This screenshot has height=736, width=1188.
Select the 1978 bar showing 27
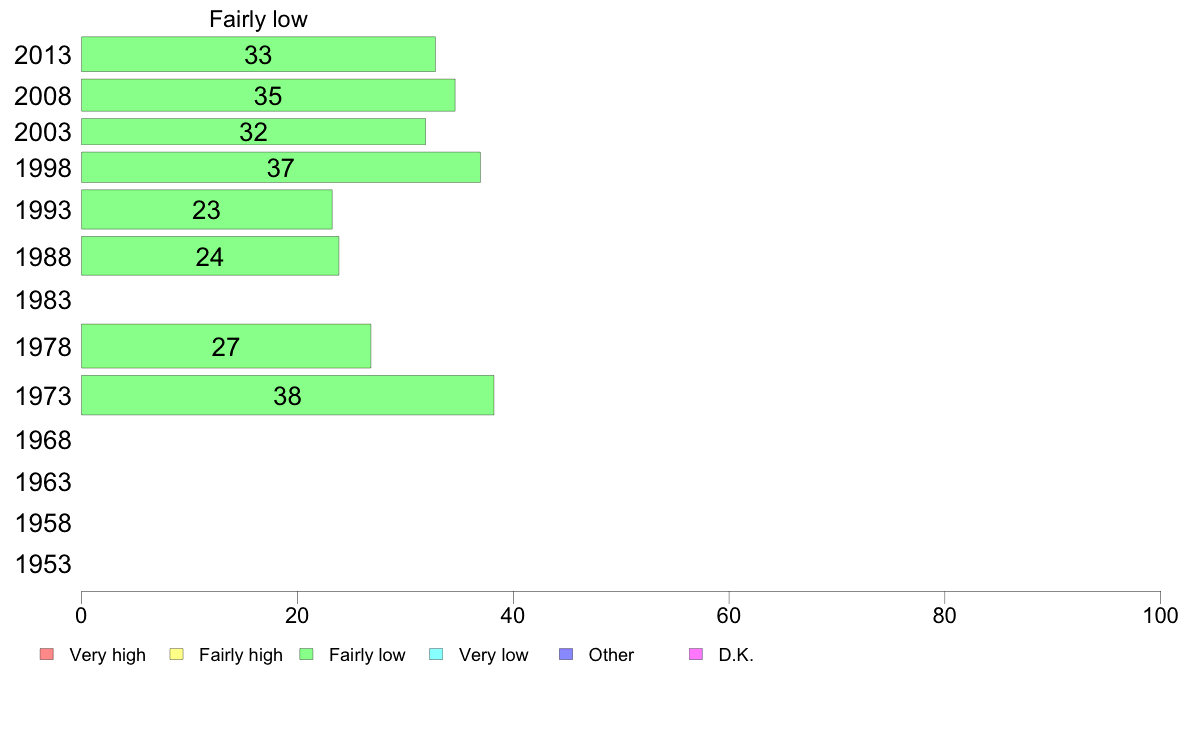tap(226, 346)
